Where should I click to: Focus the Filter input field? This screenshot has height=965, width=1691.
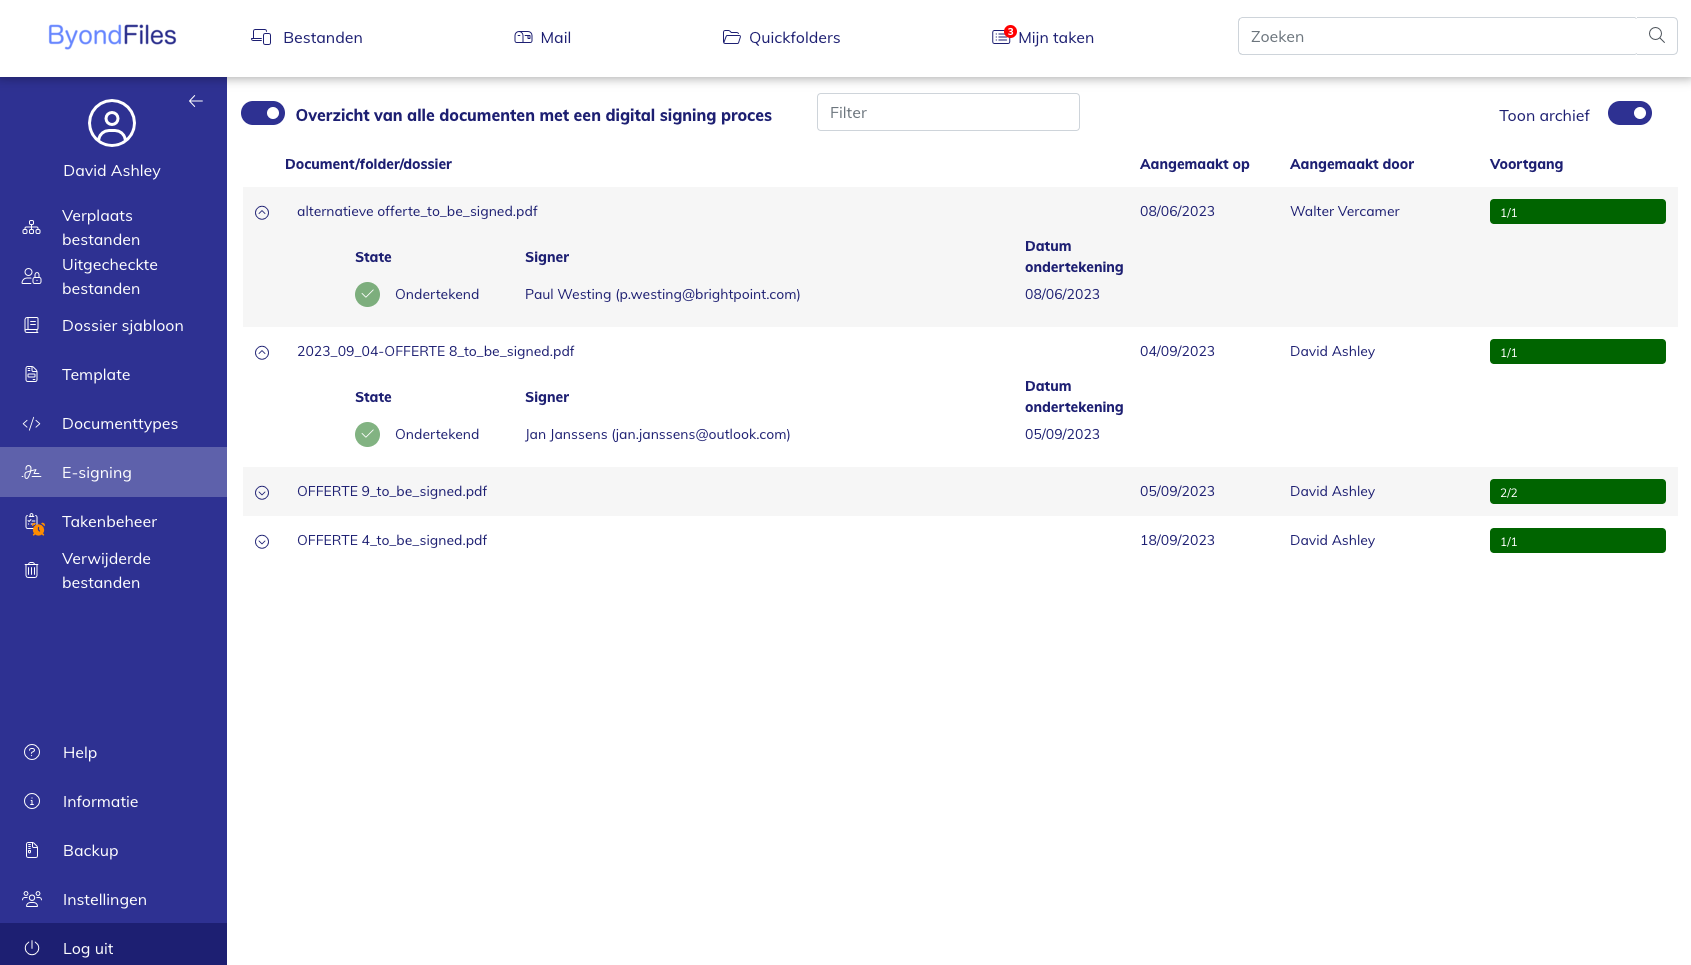tap(947, 112)
